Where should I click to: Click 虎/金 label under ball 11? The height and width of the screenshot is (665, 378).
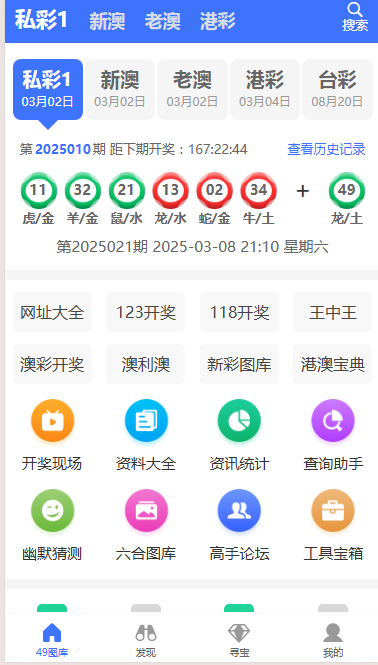coord(39,218)
